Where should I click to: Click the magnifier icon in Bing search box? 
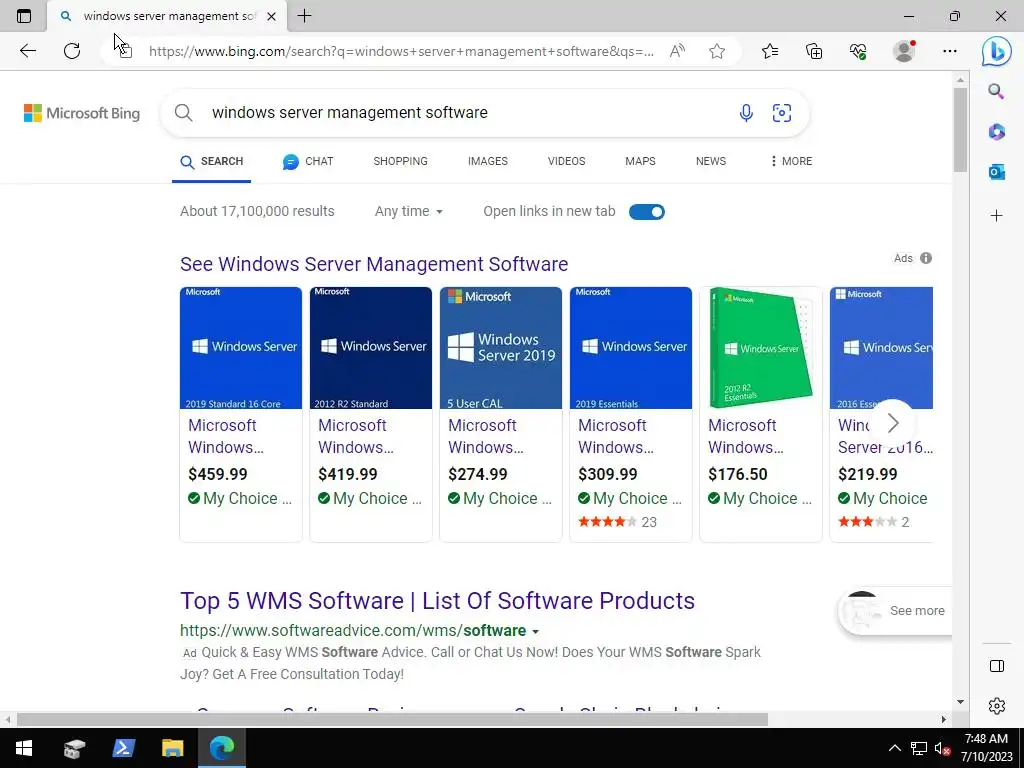tap(184, 113)
